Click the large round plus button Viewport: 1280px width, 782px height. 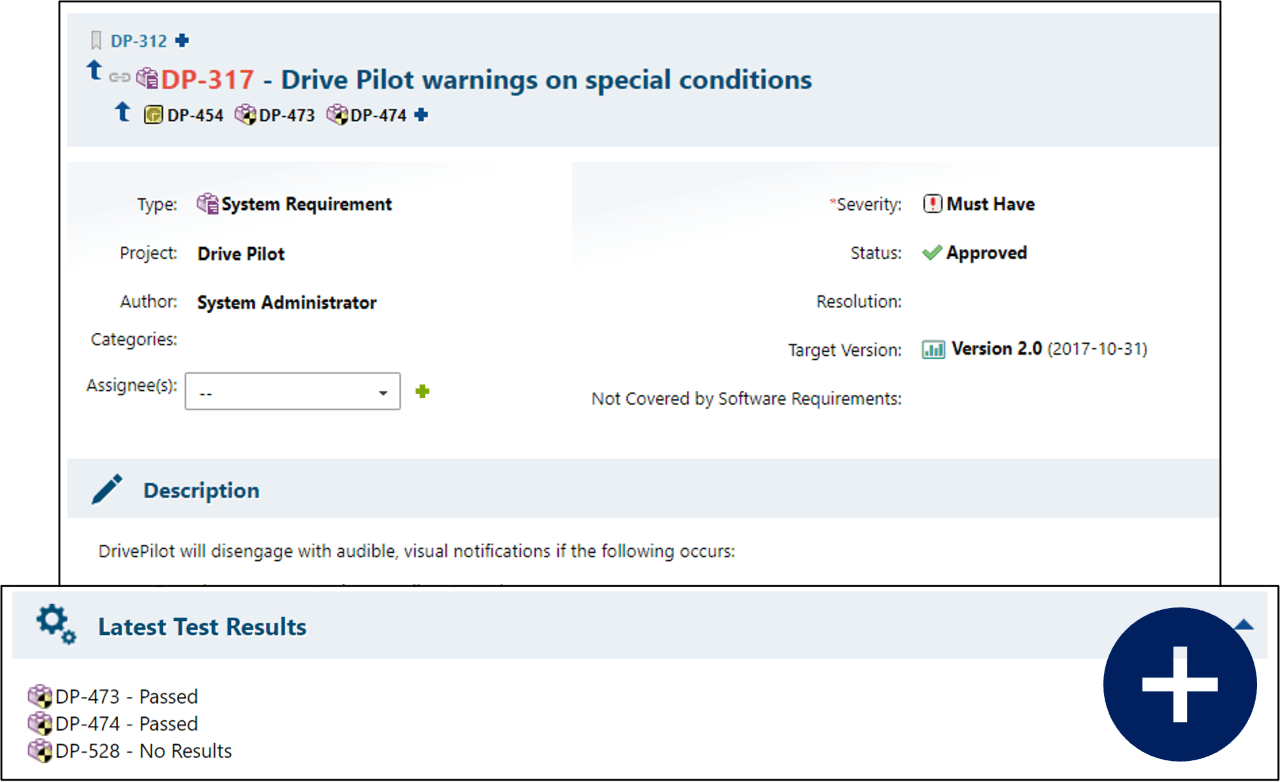1180,685
